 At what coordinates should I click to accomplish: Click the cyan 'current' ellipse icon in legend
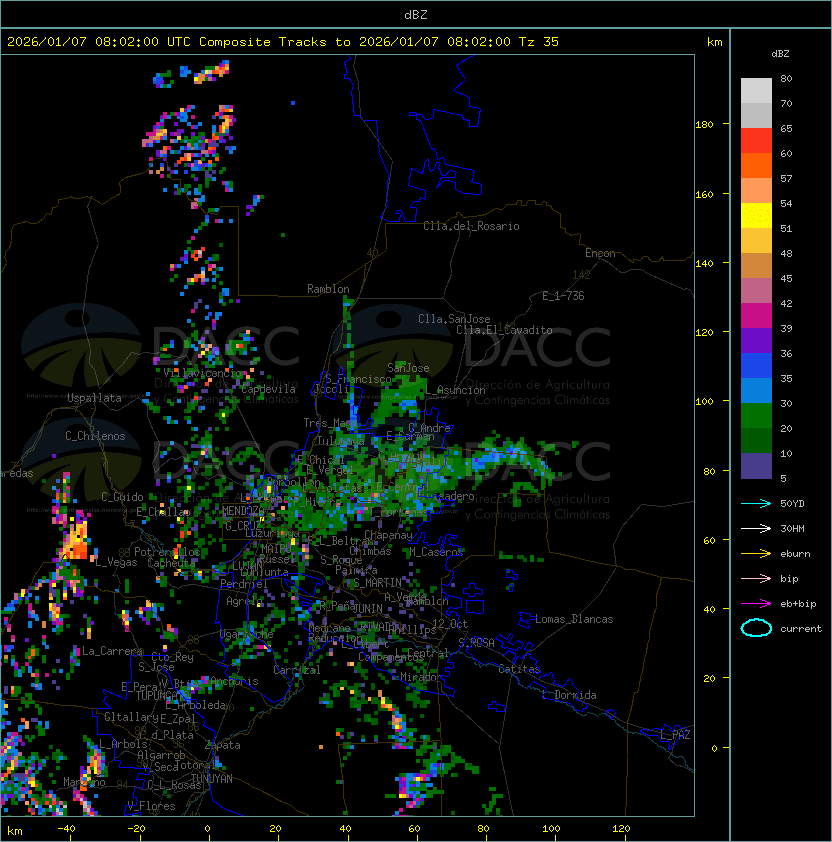pos(756,628)
